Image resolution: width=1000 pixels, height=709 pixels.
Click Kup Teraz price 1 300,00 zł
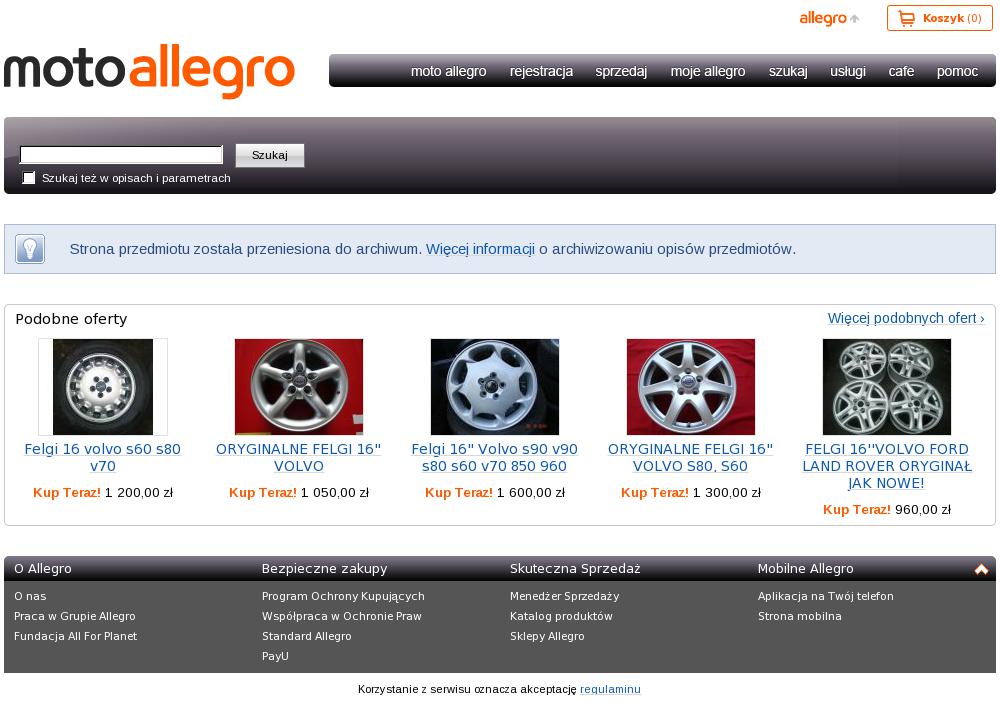pos(691,493)
